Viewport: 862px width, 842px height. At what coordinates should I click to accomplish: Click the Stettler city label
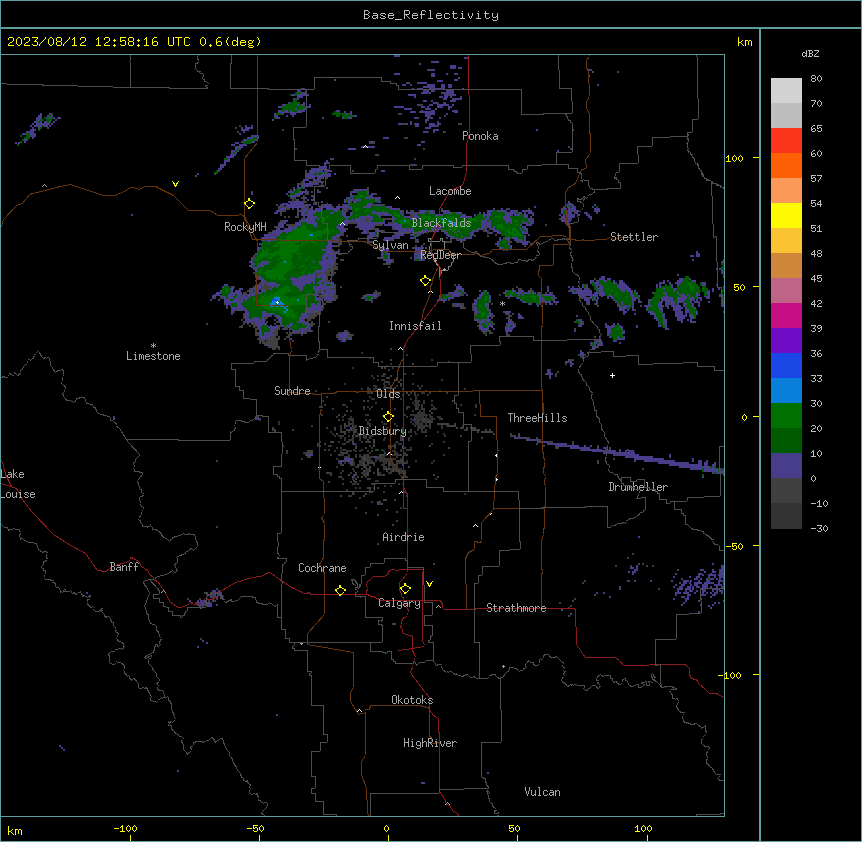pos(634,237)
